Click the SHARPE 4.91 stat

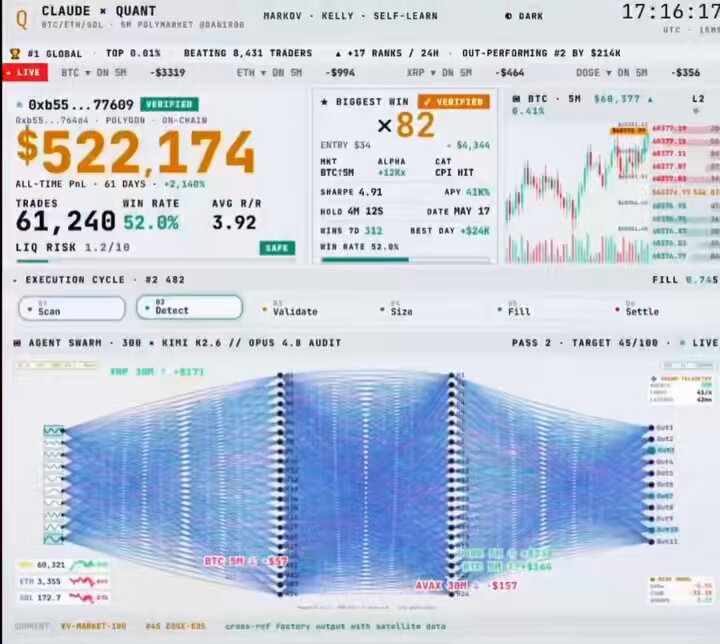coord(351,192)
